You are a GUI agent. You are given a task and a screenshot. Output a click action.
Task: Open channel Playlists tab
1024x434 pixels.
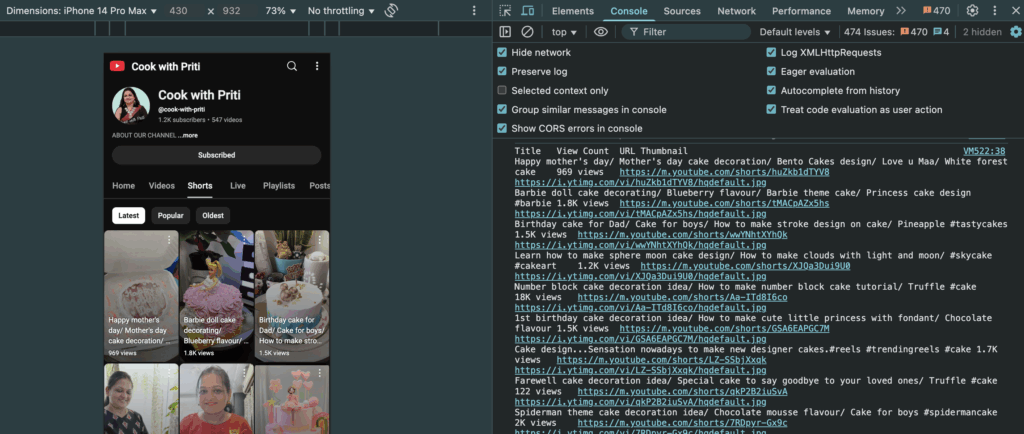click(x=279, y=185)
